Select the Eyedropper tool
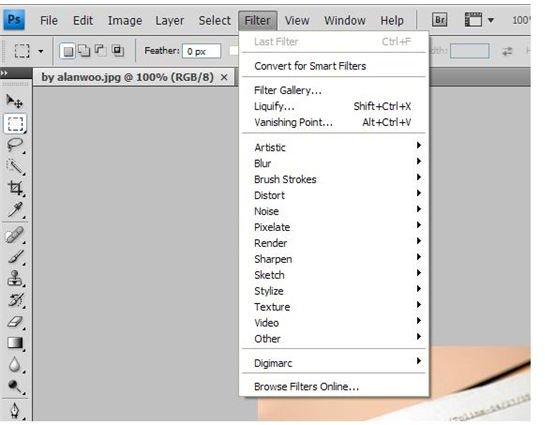The height and width of the screenshot is (425, 545). (x=15, y=210)
